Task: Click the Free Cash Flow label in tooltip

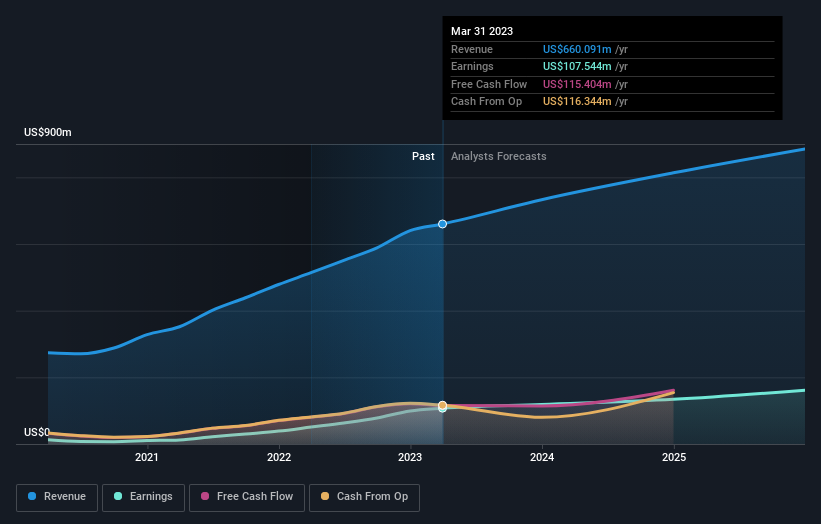Action: point(489,84)
